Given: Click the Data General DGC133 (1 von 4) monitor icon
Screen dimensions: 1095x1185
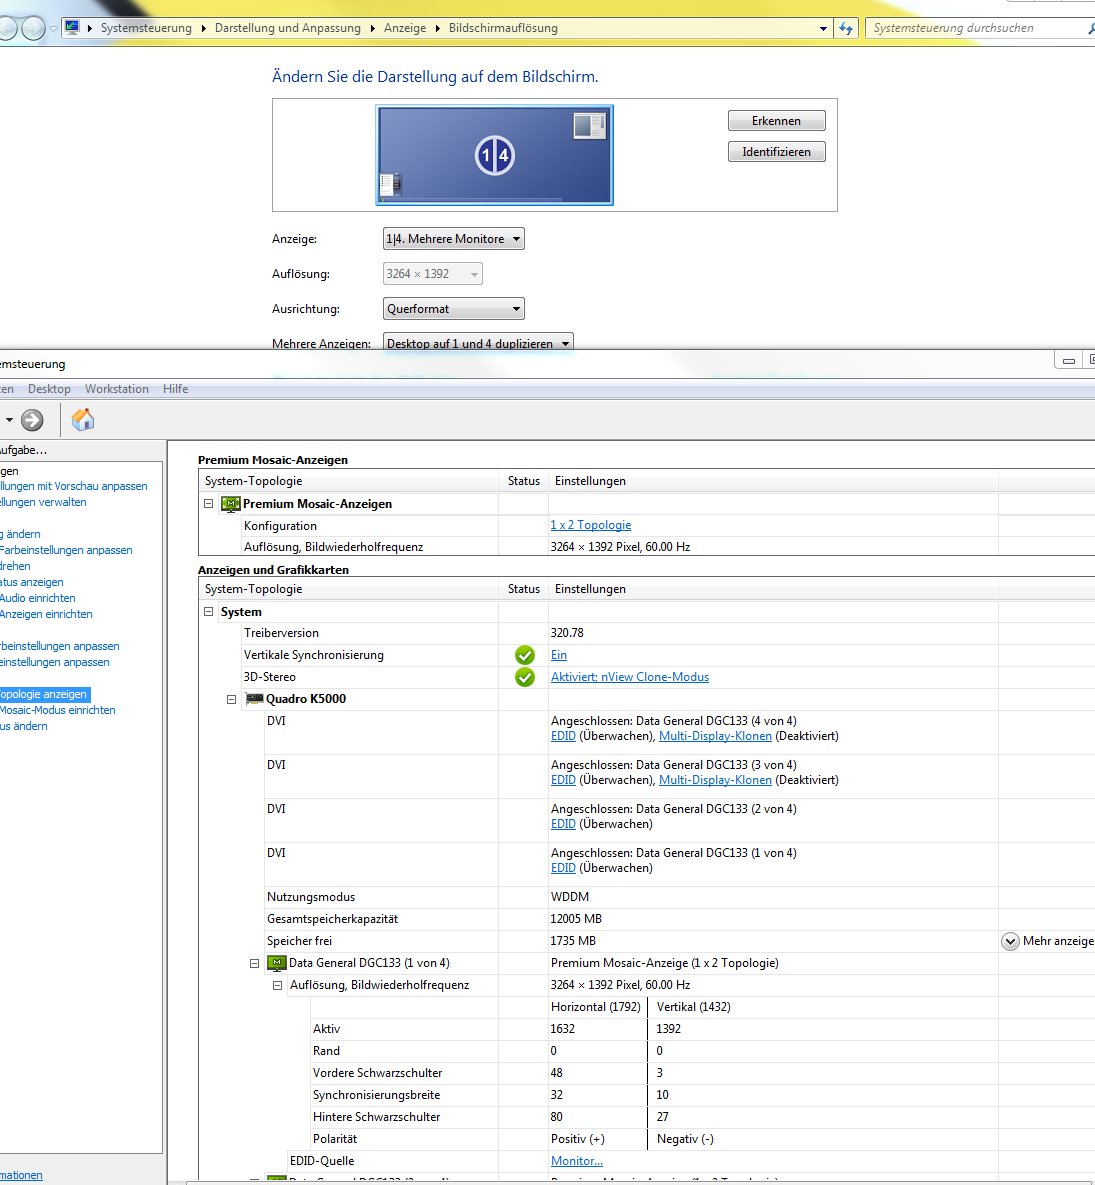Looking at the screenshot, I should (x=277, y=963).
